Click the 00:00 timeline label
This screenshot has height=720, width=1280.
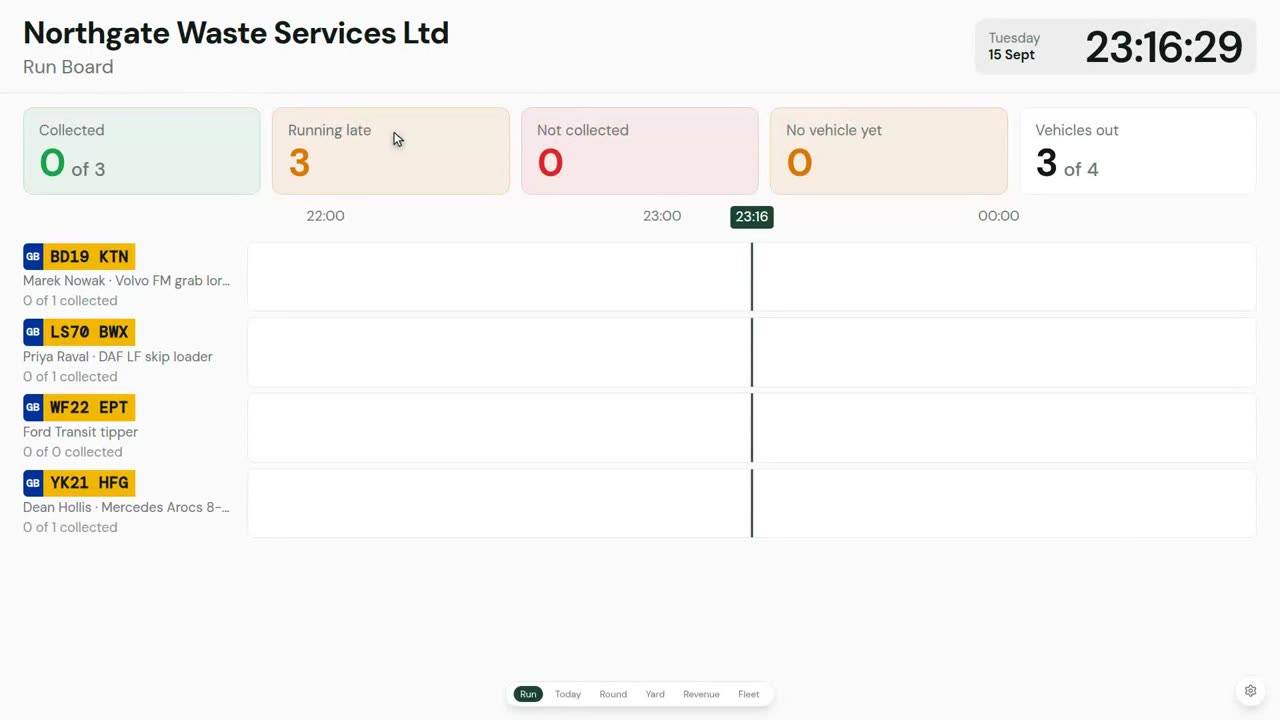pos(999,216)
